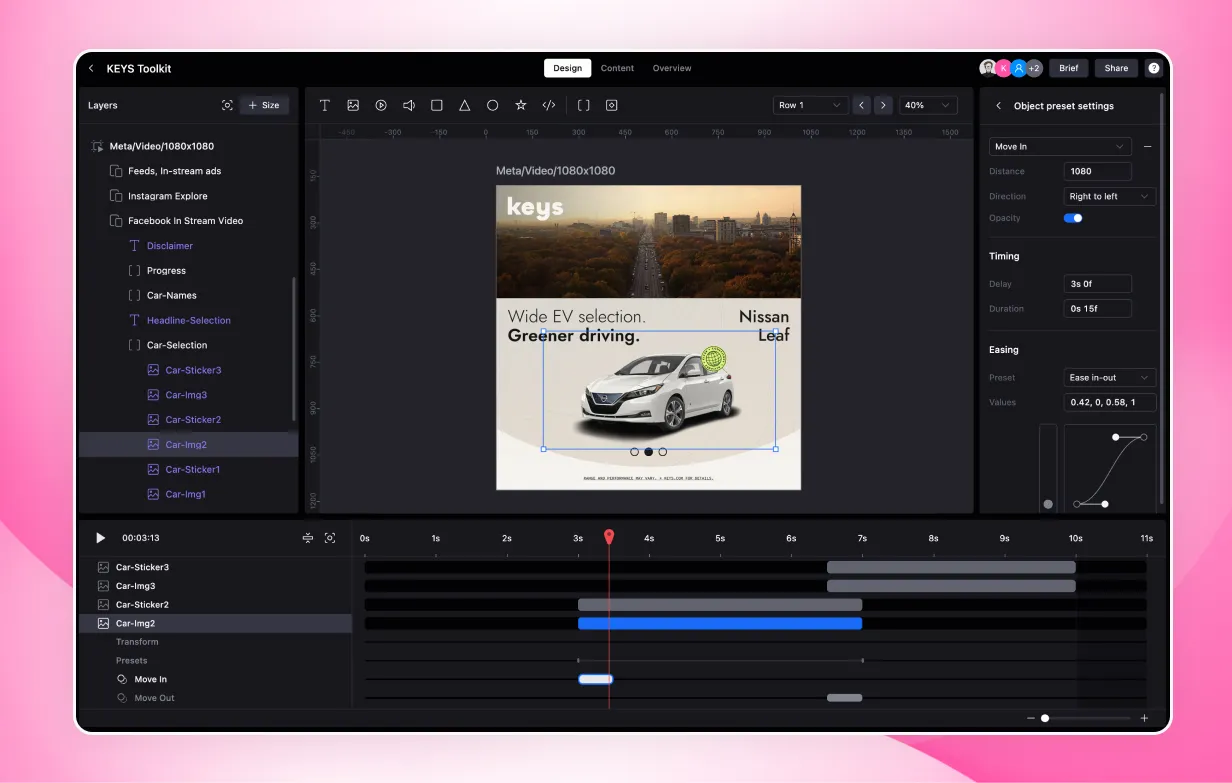This screenshot has height=783, width=1232.
Task: Click the Share button
Action: (1117, 68)
